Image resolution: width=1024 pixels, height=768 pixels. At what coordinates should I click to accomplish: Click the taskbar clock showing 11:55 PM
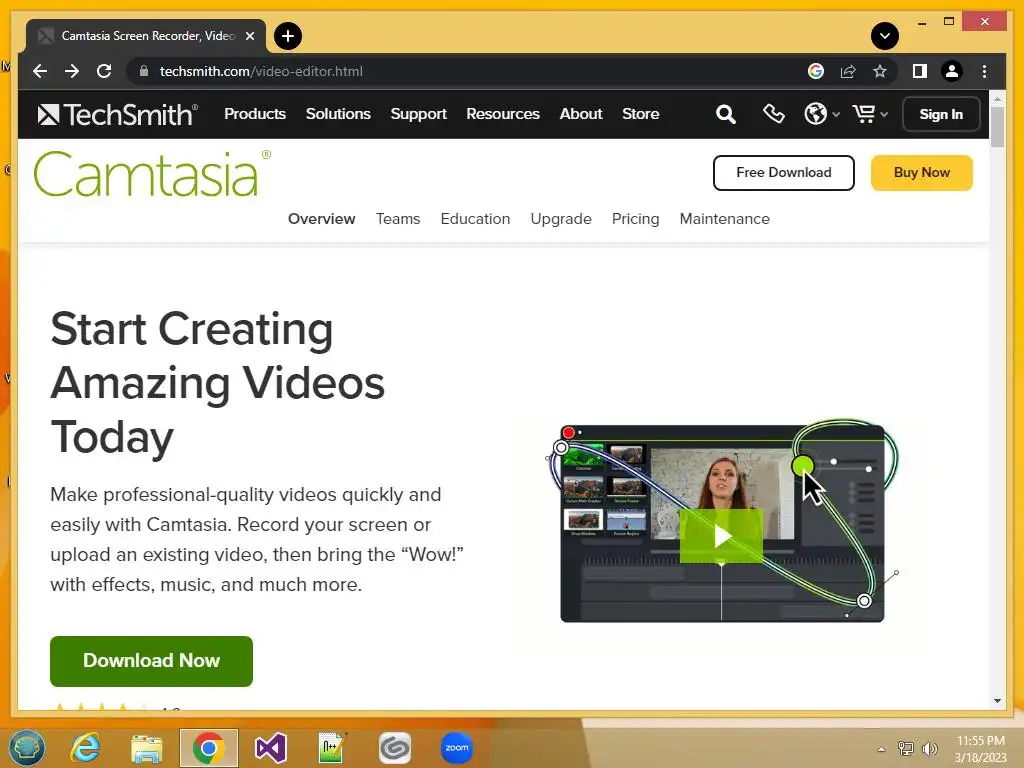coord(980,748)
